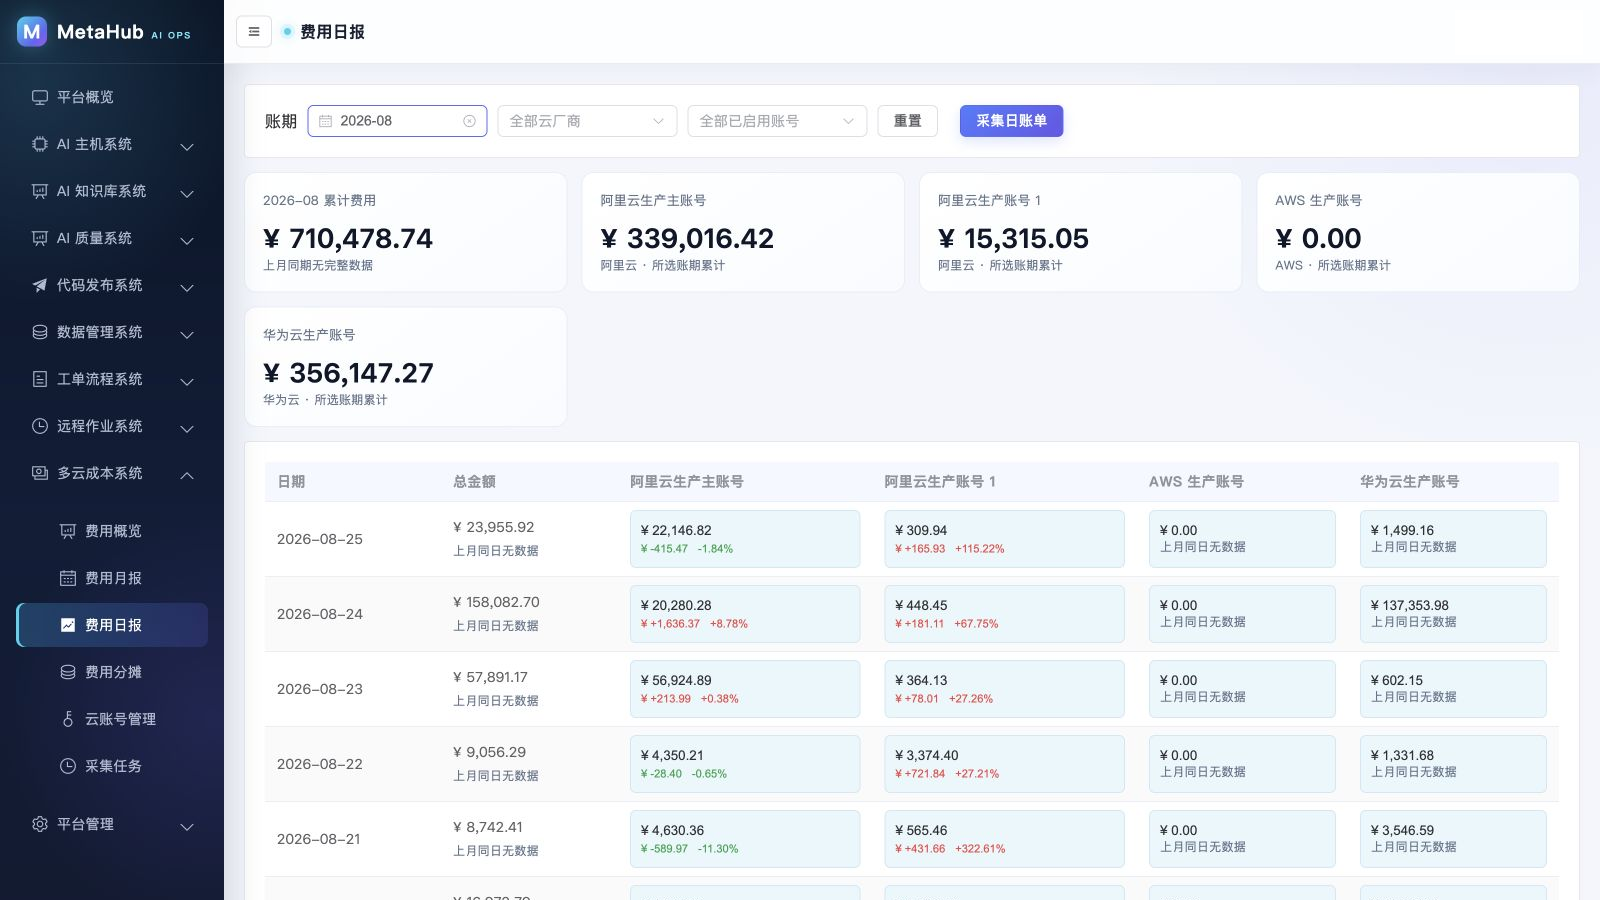Click the 工单流程系统 document icon

coord(40,379)
